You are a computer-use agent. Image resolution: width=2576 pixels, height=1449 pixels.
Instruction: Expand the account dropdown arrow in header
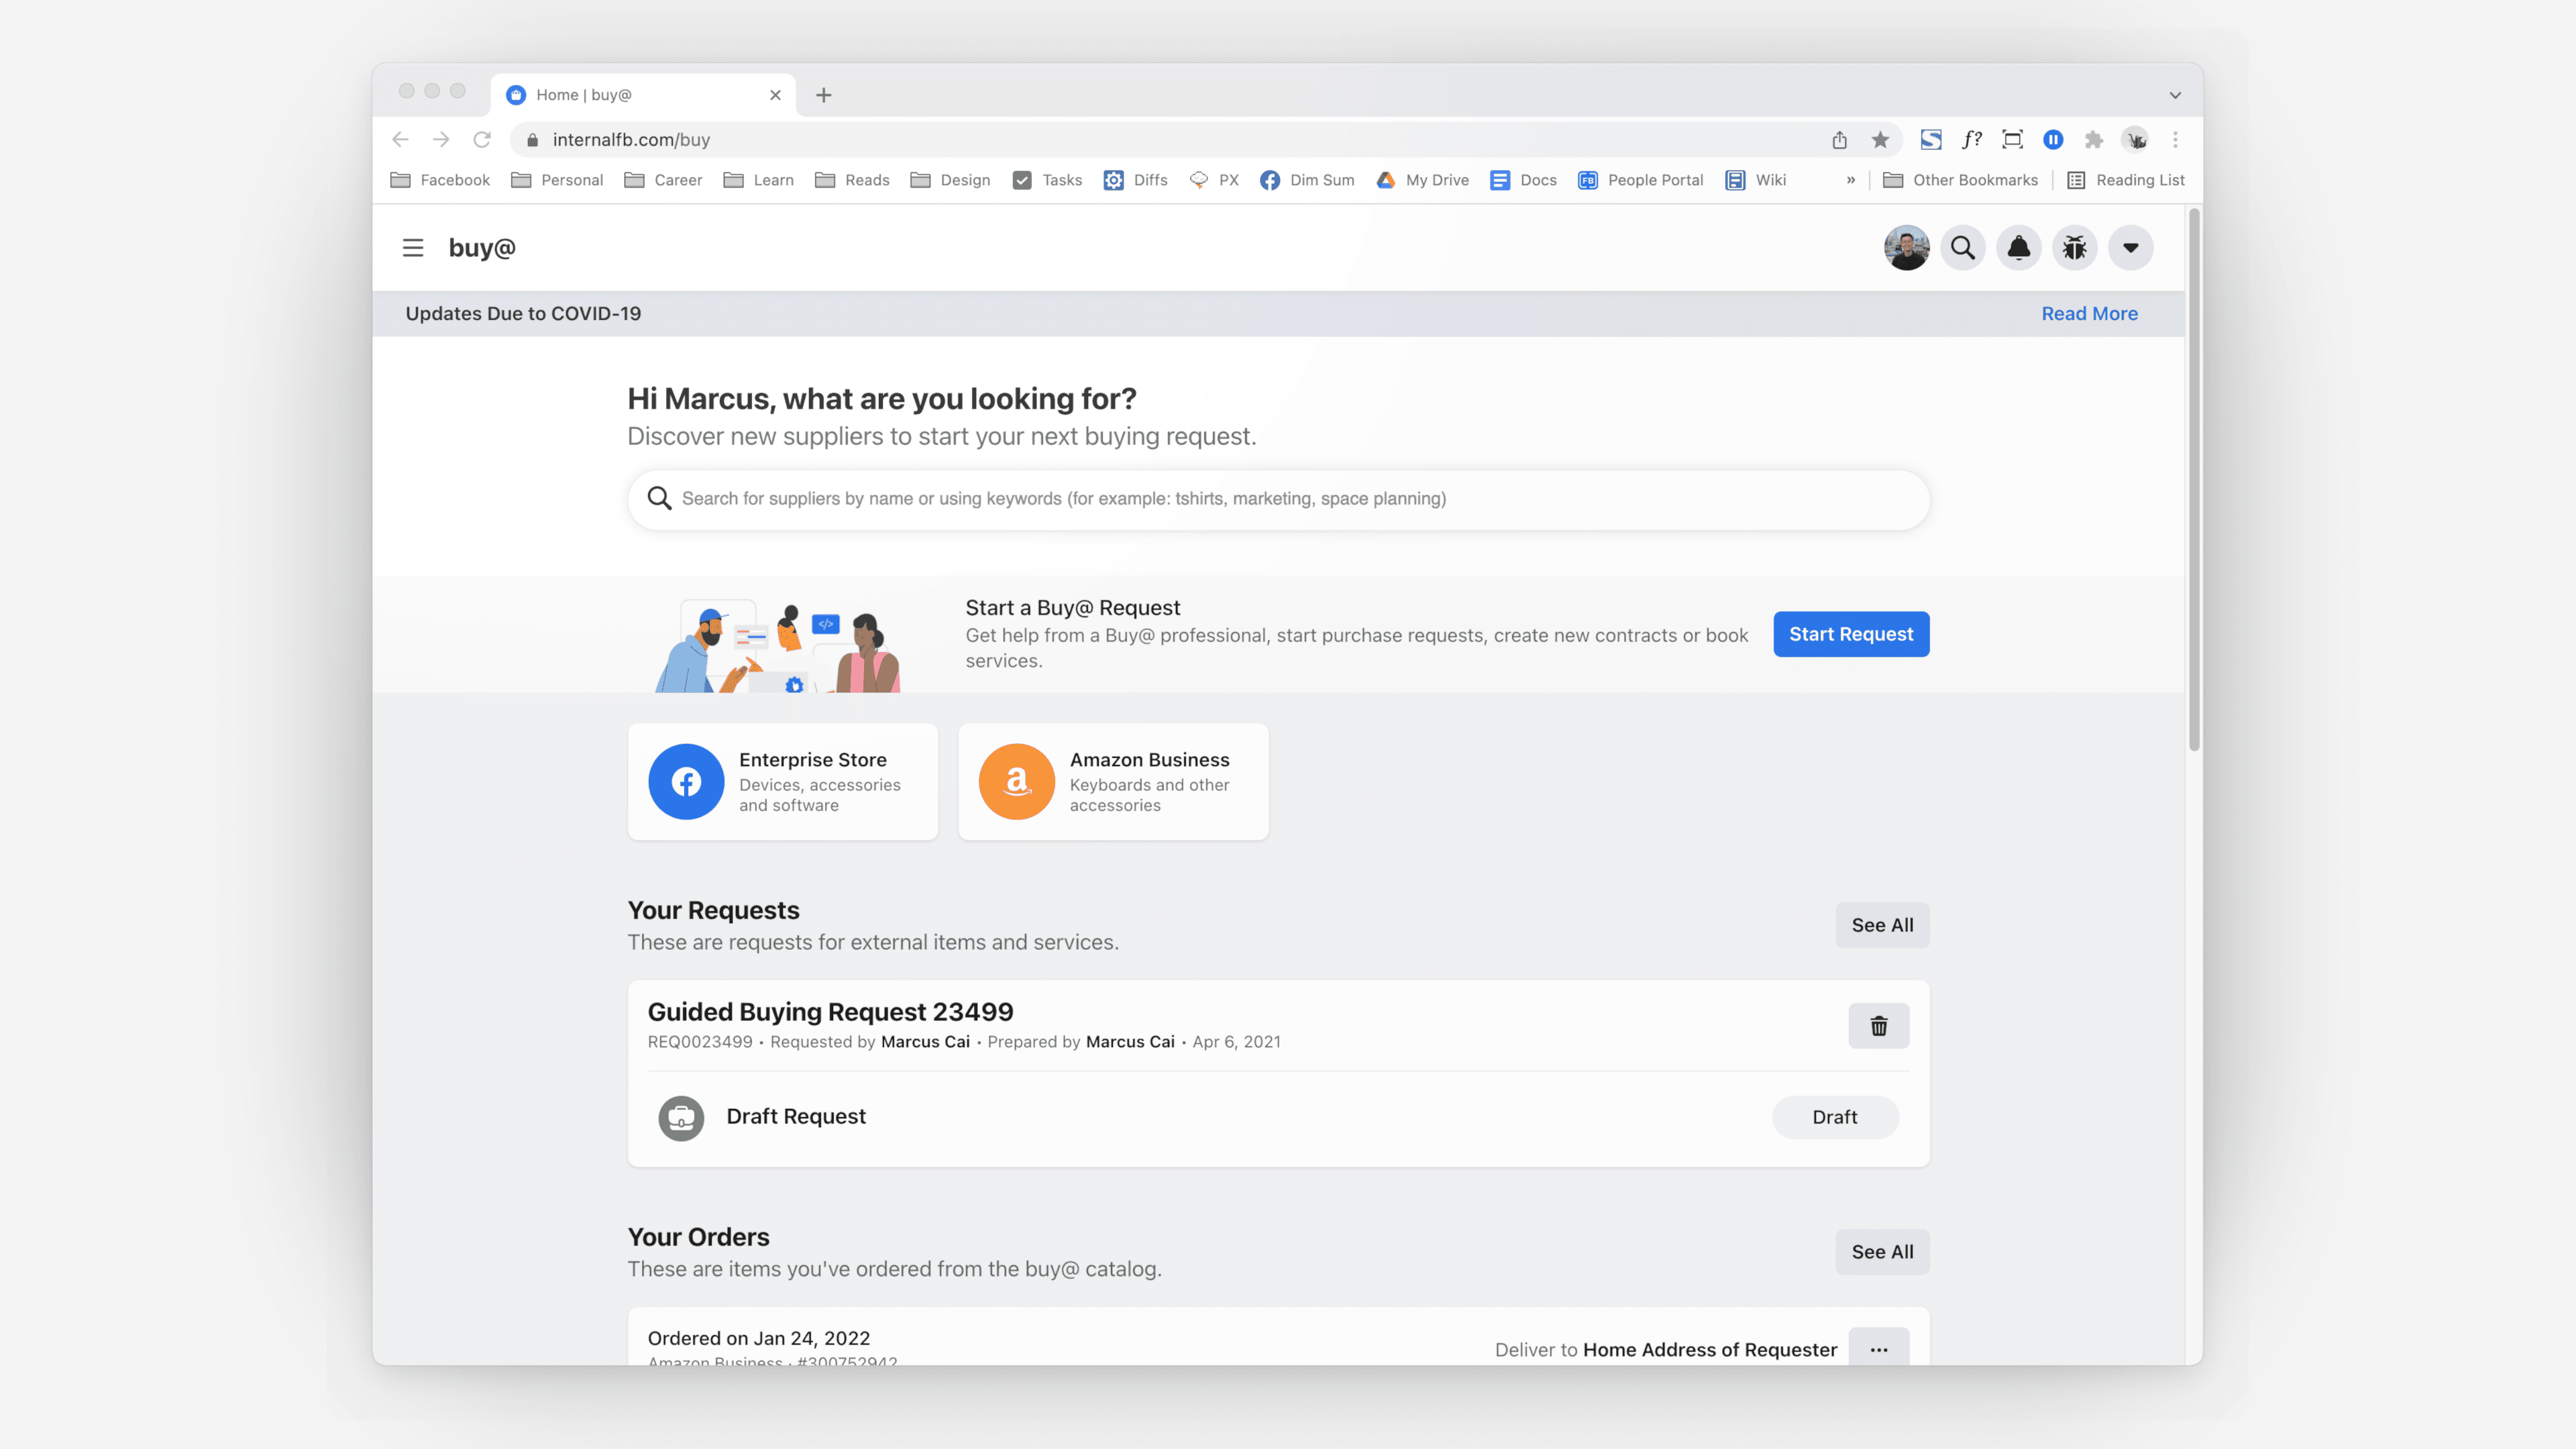click(2131, 248)
